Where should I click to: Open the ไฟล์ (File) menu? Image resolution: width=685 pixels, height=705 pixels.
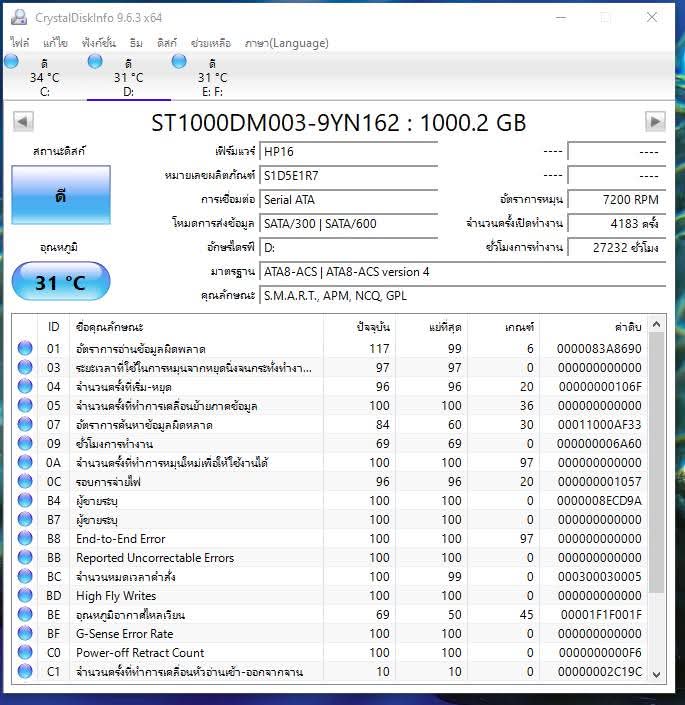[x=20, y=43]
